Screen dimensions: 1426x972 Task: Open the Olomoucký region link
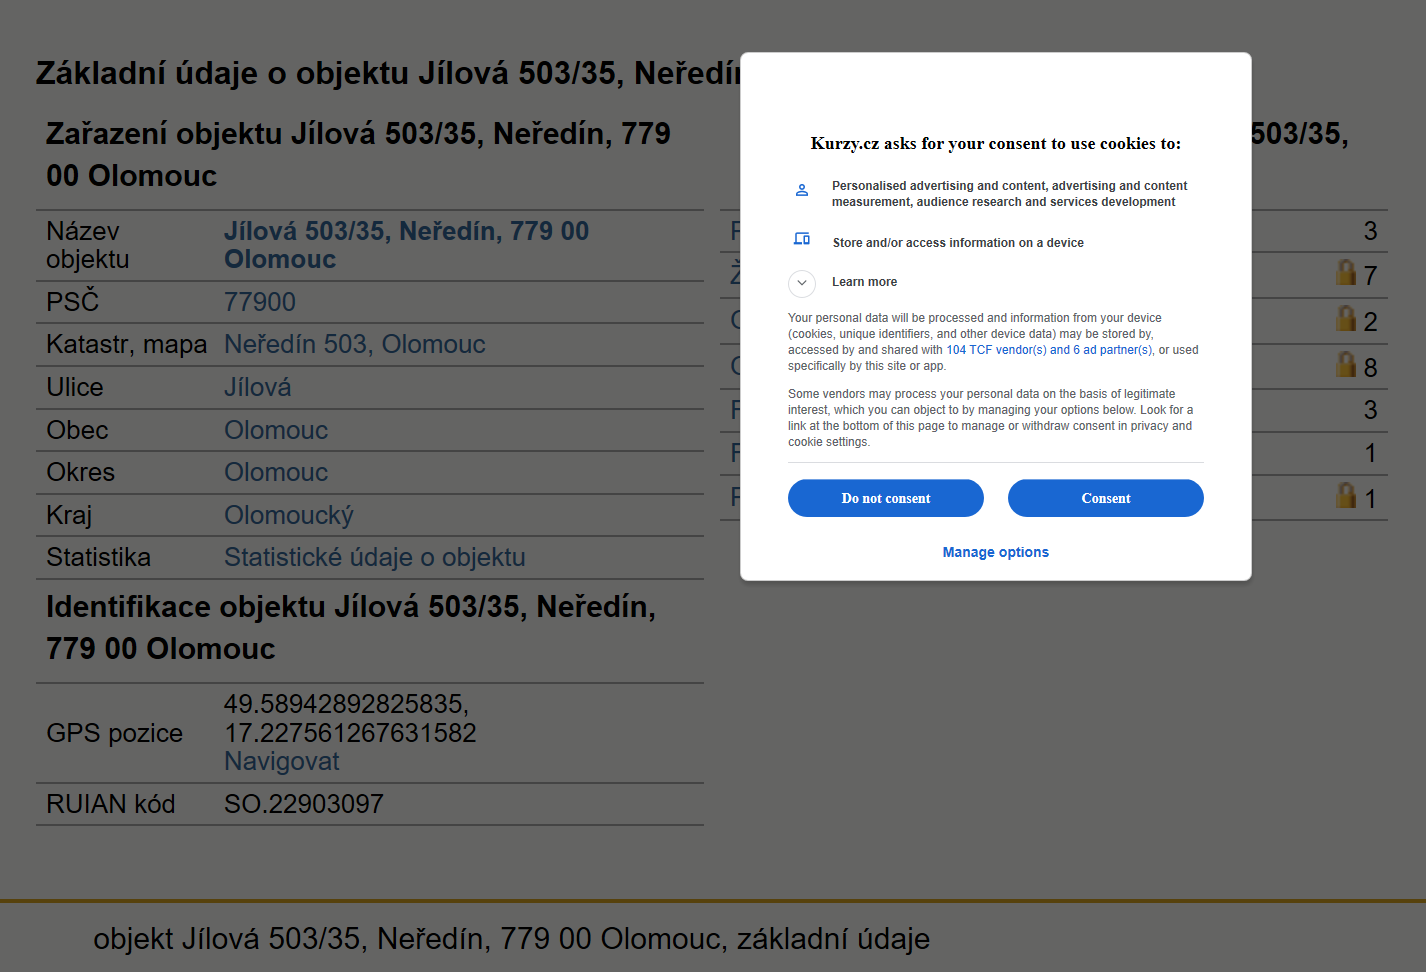289,515
